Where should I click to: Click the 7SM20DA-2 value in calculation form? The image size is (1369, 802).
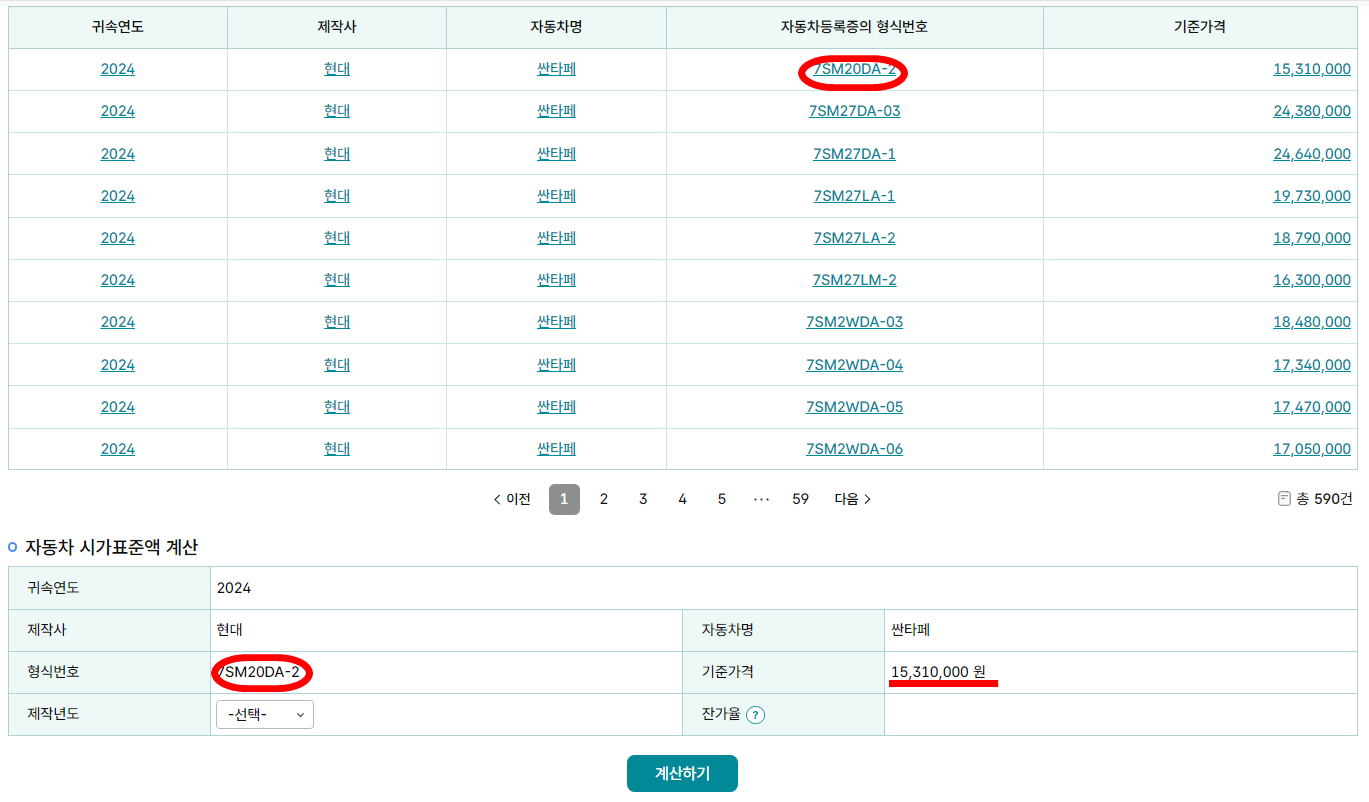coord(259,672)
